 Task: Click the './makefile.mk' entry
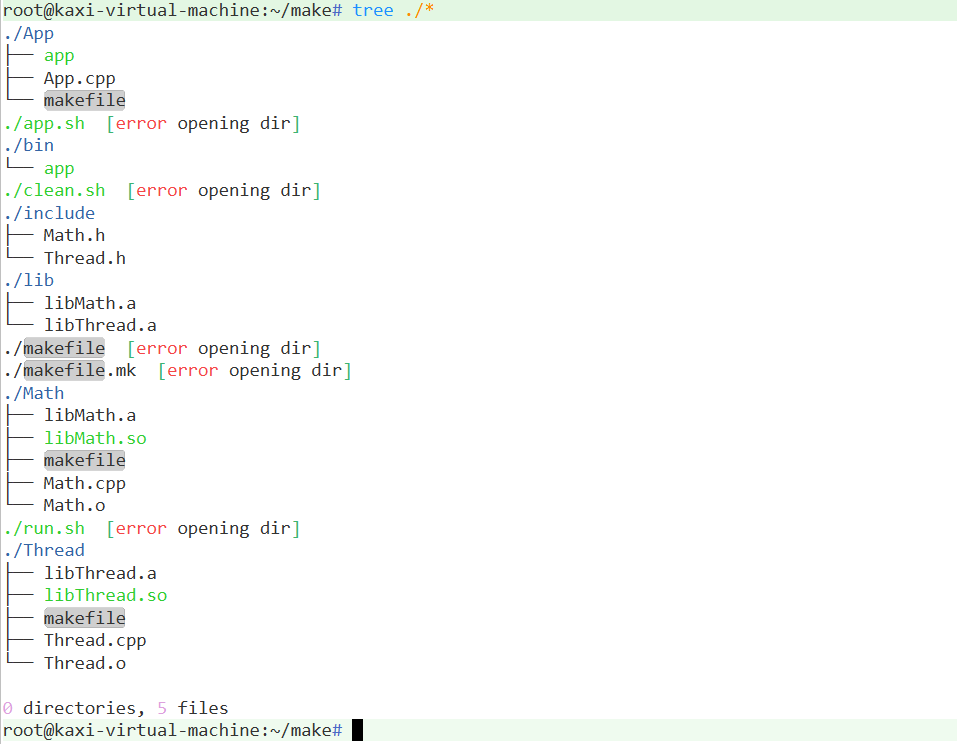70,370
